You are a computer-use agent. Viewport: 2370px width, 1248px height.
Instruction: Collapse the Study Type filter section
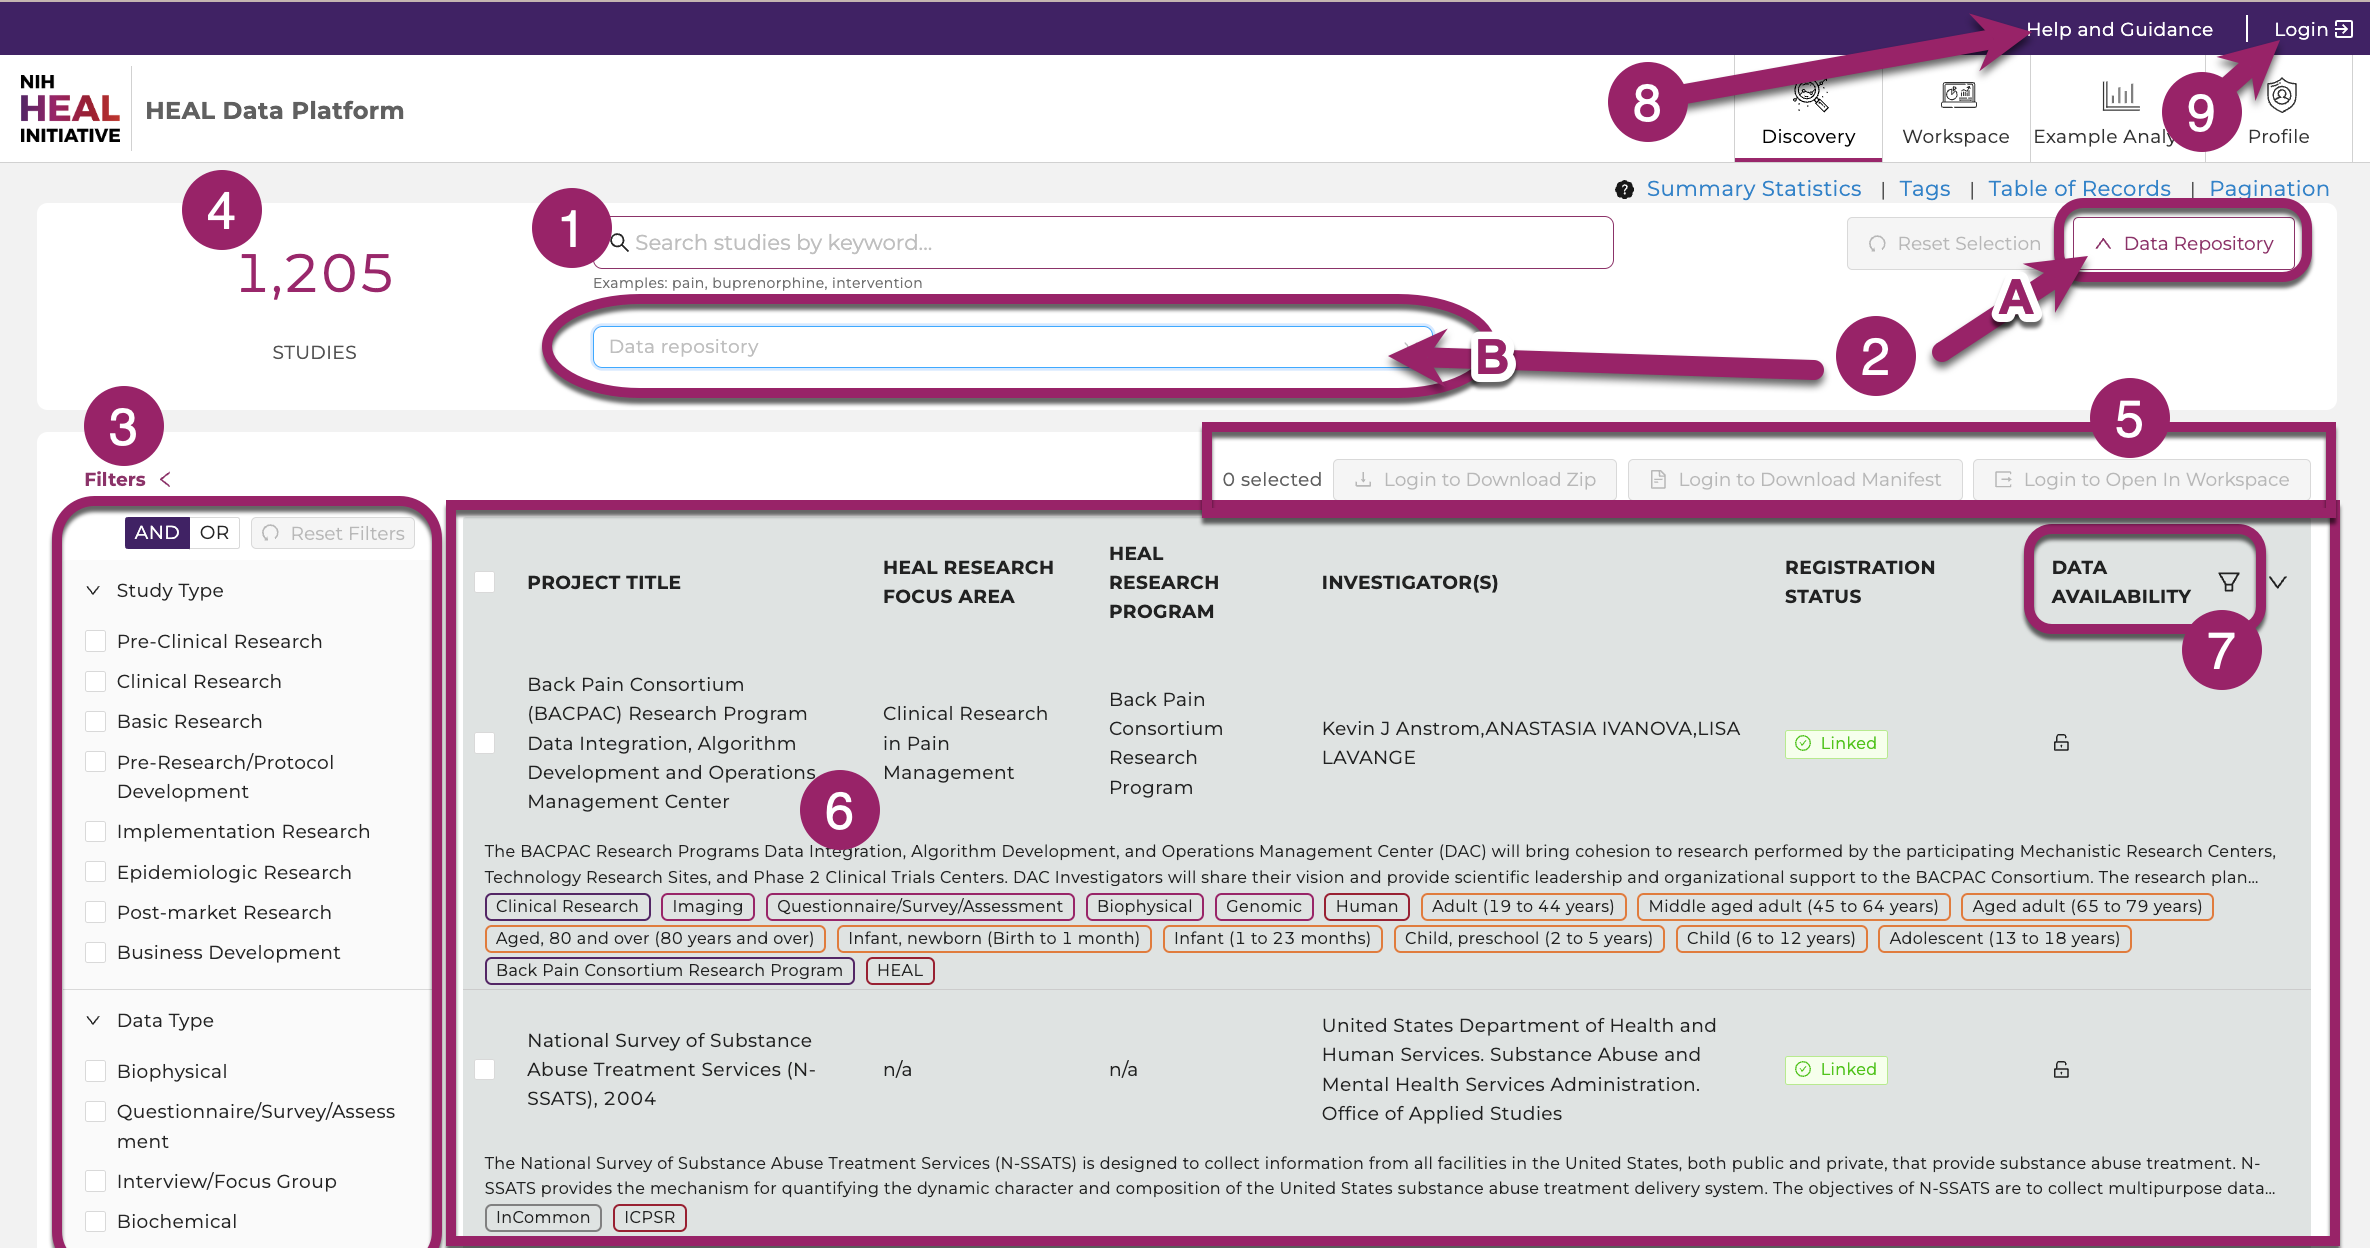click(93, 590)
